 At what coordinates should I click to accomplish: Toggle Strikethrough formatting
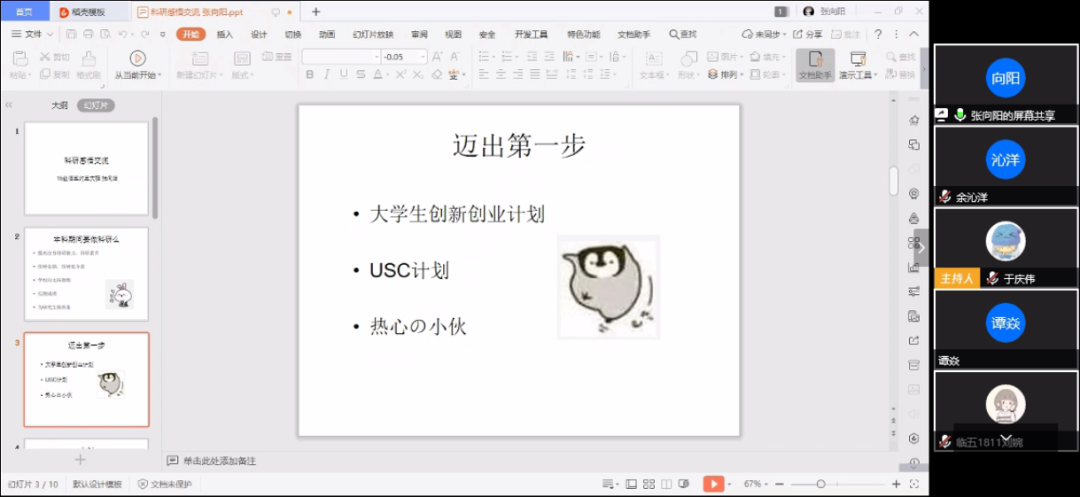click(361, 74)
